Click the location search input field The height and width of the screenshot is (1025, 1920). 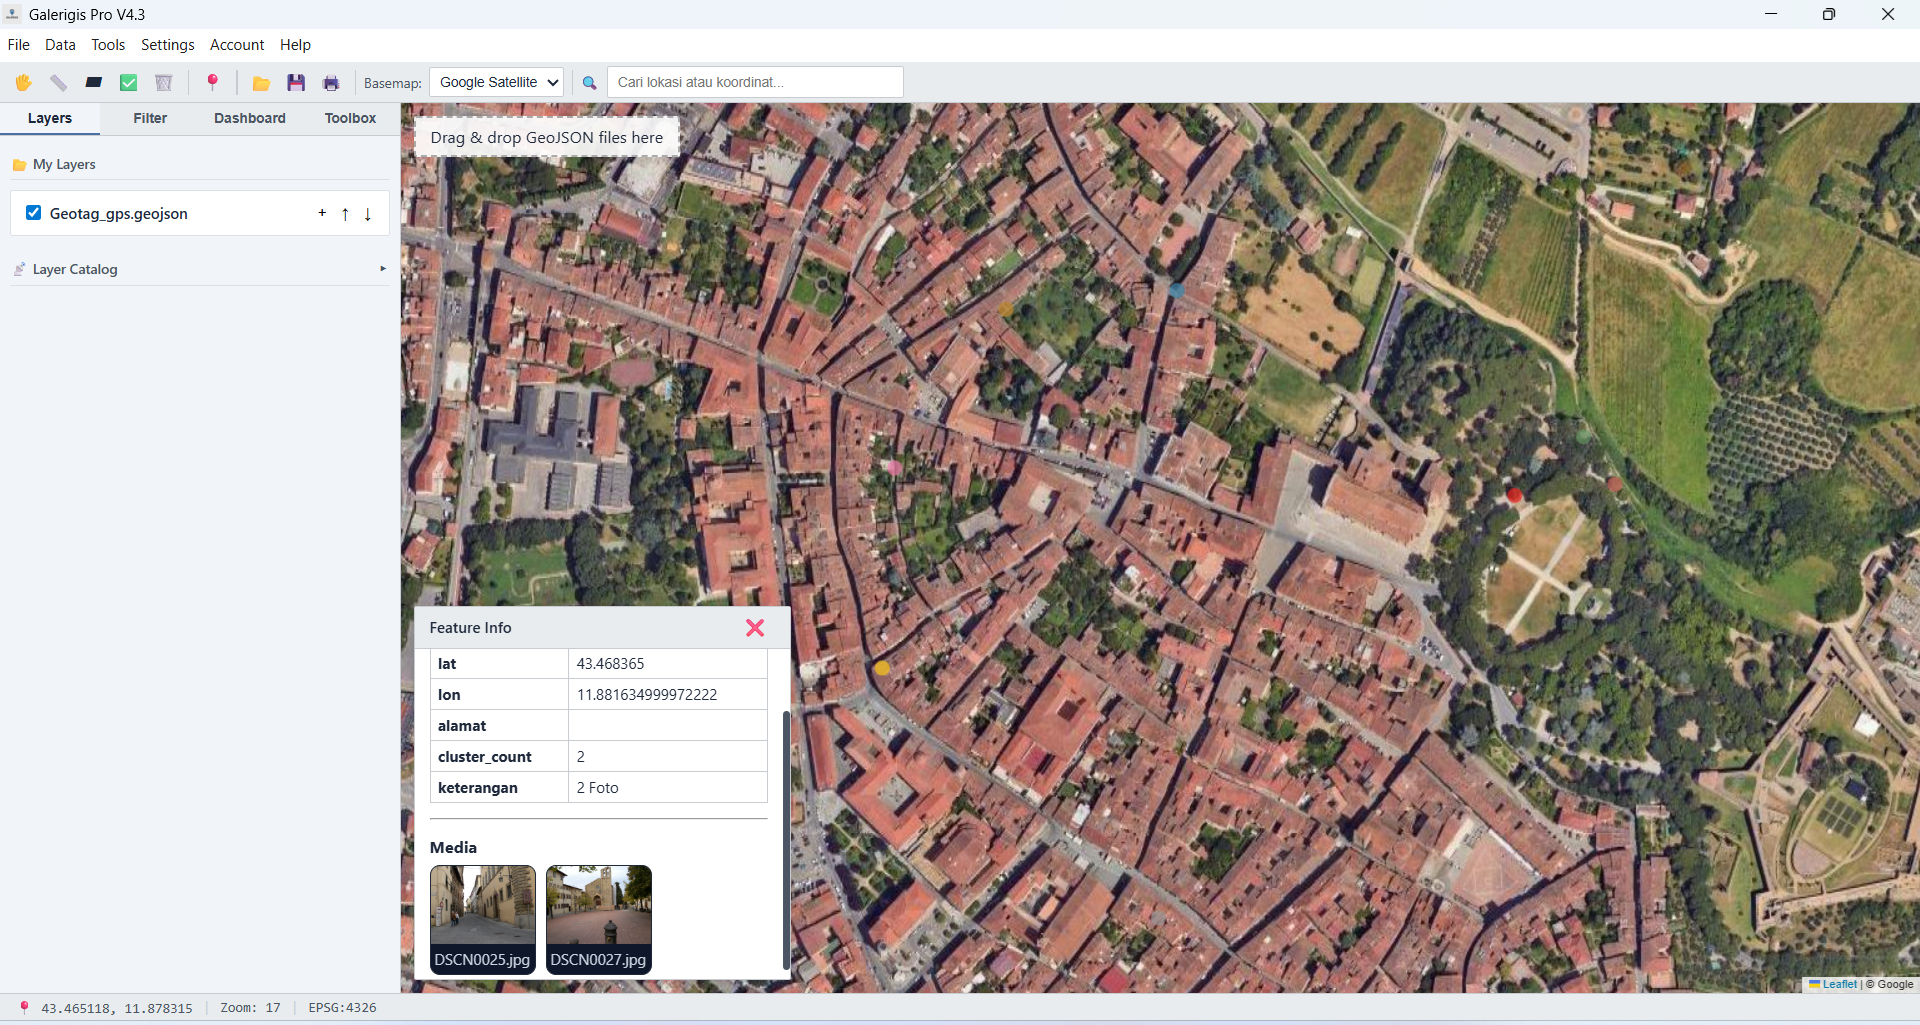(x=755, y=82)
